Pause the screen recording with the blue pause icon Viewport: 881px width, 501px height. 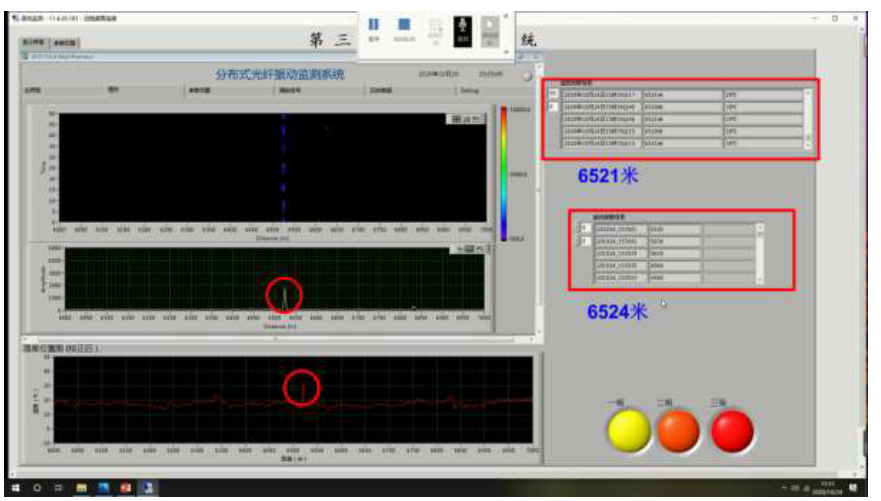tap(374, 25)
